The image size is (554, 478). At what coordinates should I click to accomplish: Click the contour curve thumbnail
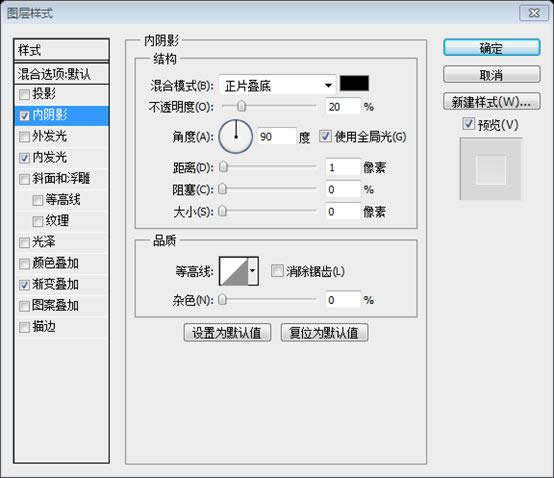[x=234, y=271]
